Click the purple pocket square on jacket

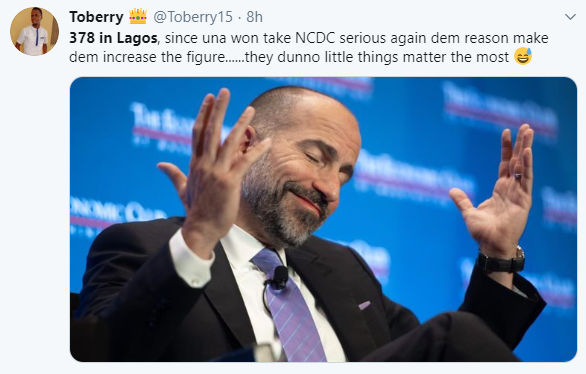(364, 305)
